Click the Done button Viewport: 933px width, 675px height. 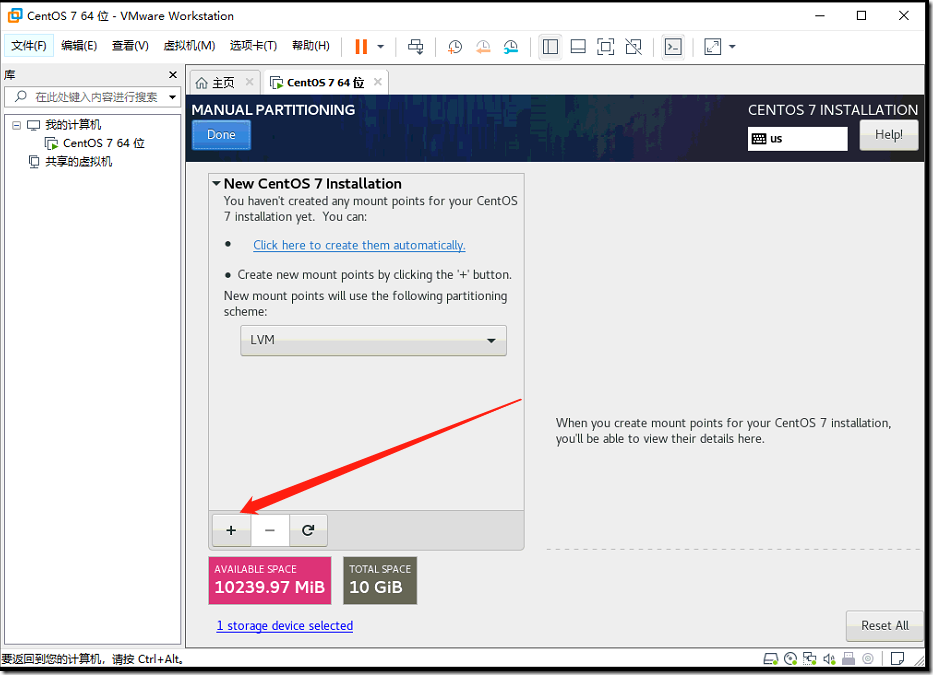click(221, 135)
